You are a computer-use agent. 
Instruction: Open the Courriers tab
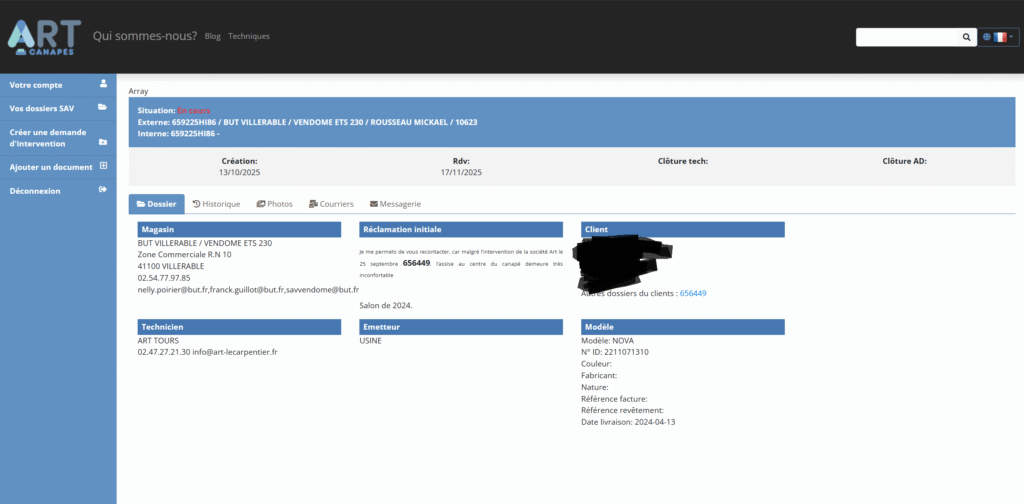click(x=330, y=204)
